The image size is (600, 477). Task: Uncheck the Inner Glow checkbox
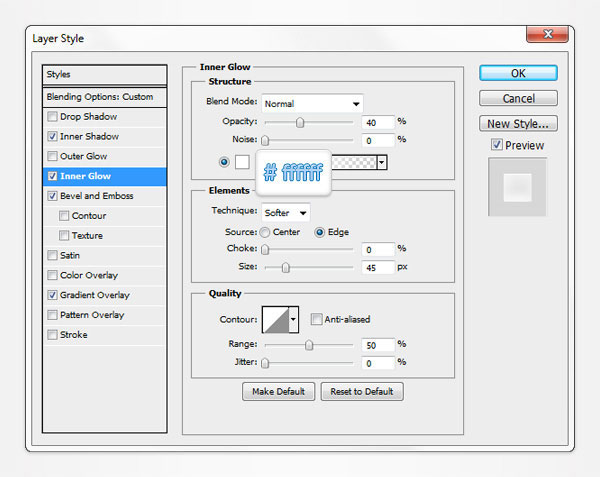click(52, 176)
